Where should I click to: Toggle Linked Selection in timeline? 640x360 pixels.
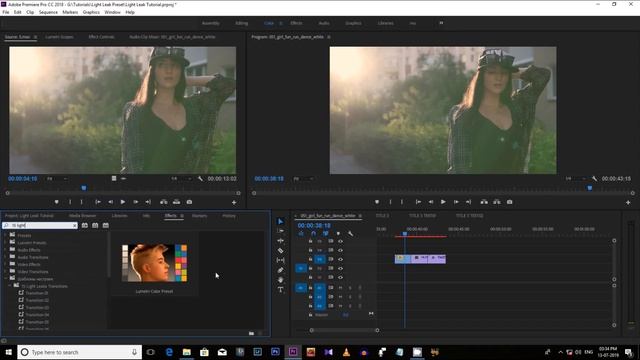326,233
